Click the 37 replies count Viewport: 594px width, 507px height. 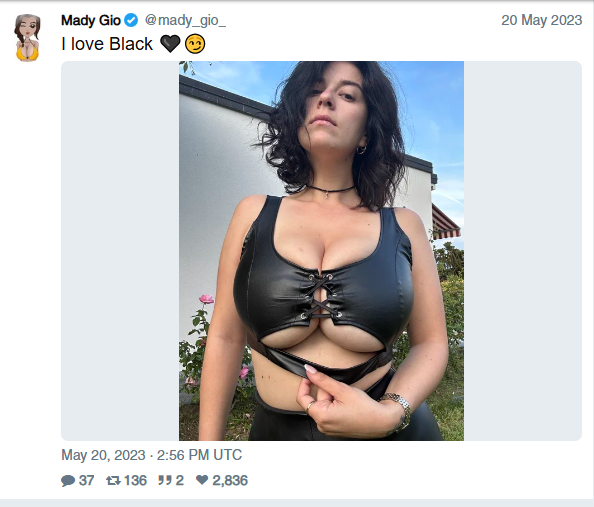(x=86, y=480)
